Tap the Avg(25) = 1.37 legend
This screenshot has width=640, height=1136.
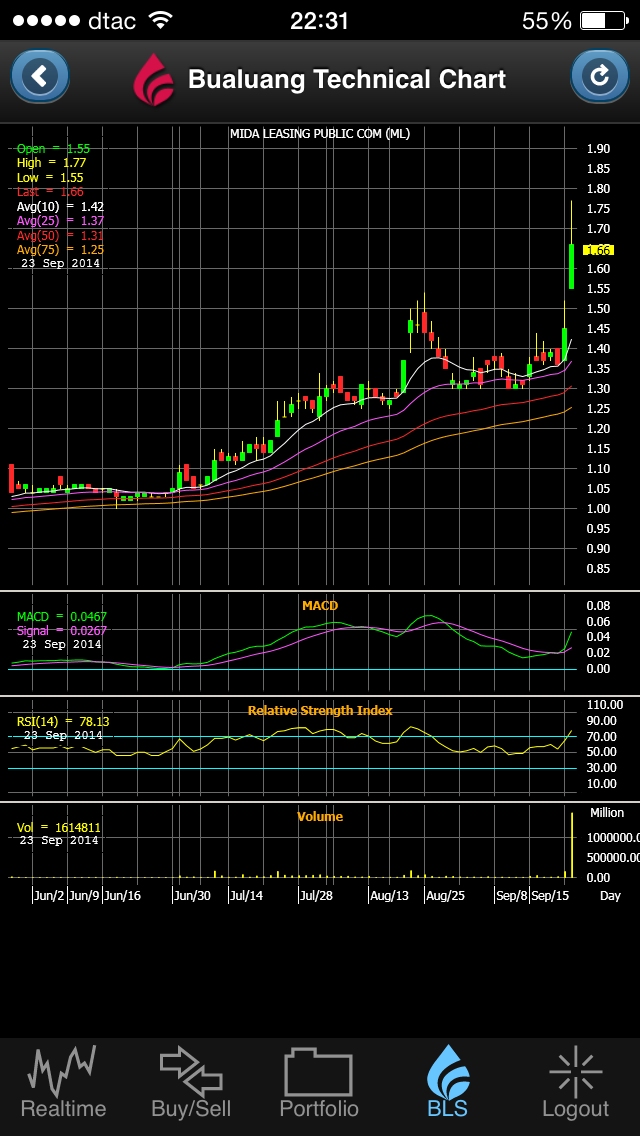tap(60, 221)
